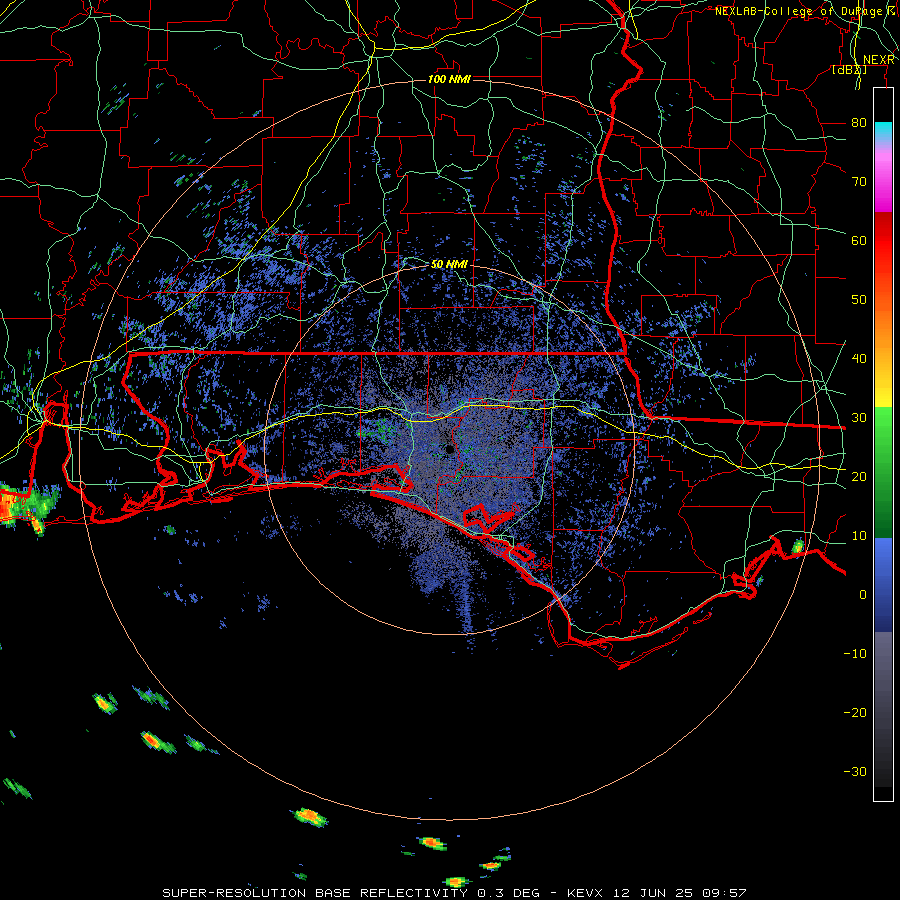
Task: Click the Super-Resolution Base Reflectivity caption
Action: pos(454,893)
